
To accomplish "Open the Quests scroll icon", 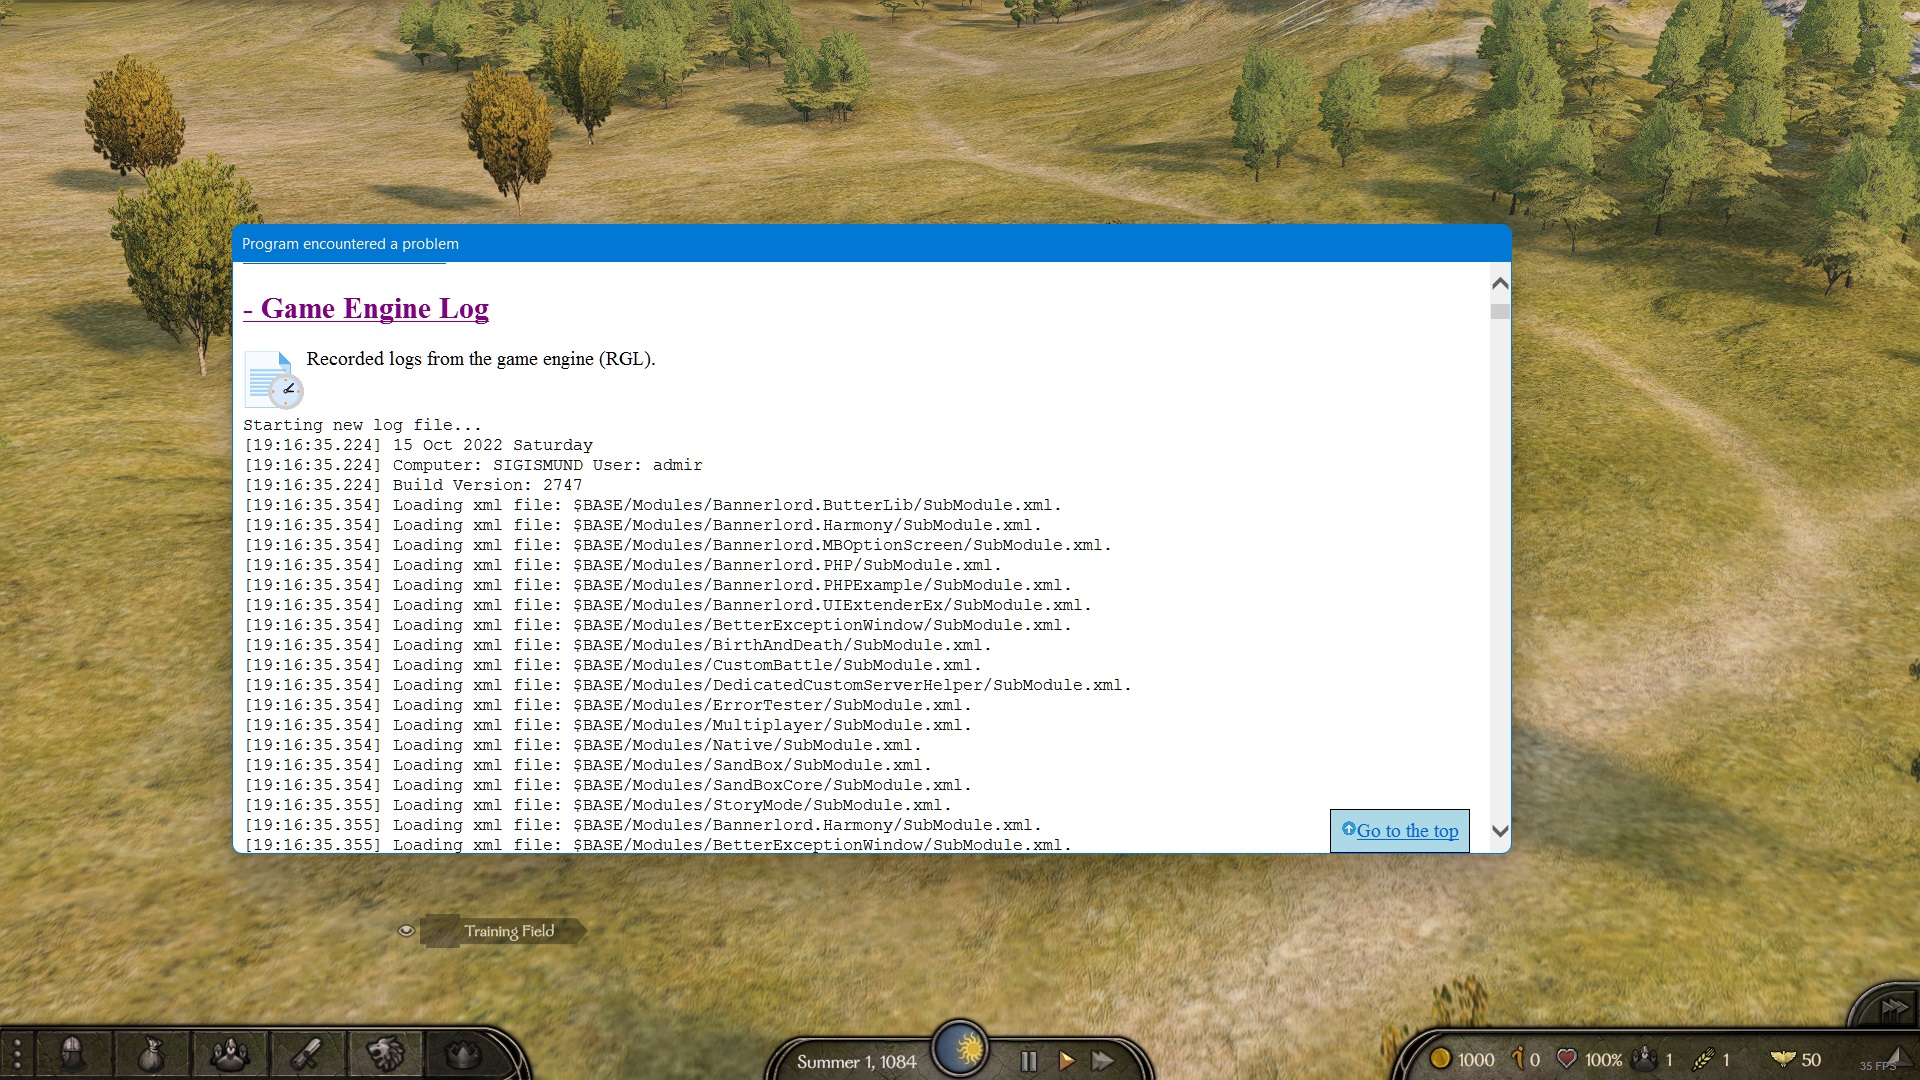I will click(307, 1054).
